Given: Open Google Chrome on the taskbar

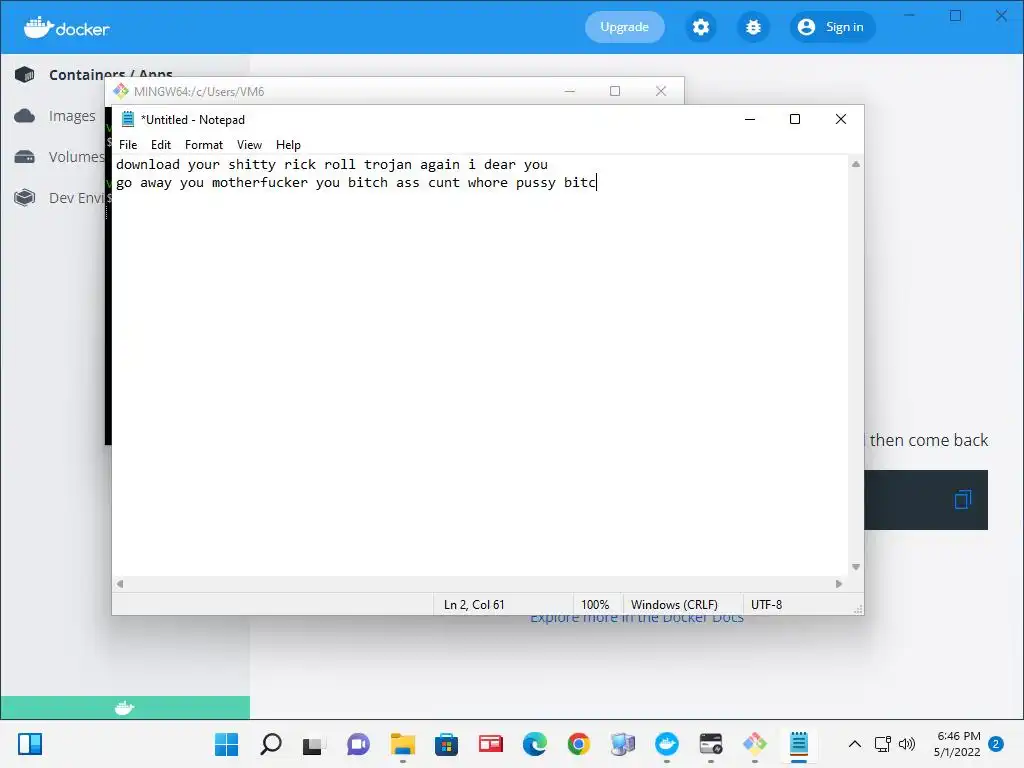Looking at the screenshot, I should [x=578, y=744].
